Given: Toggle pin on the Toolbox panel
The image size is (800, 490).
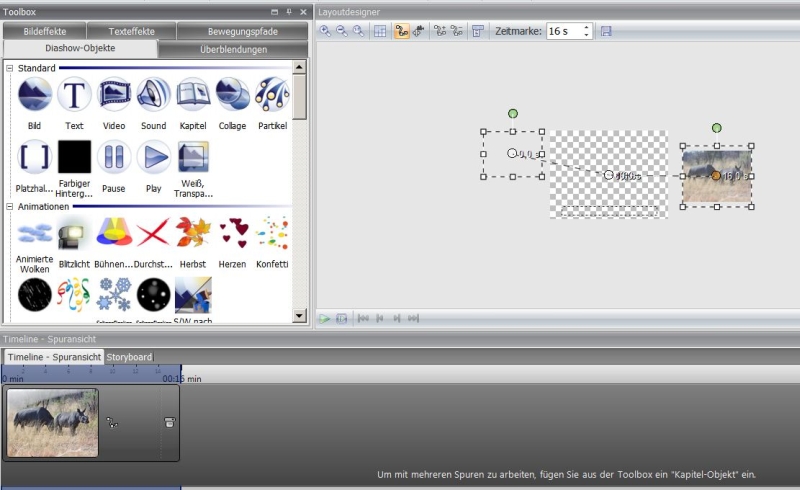Looking at the screenshot, I should 289,11.
